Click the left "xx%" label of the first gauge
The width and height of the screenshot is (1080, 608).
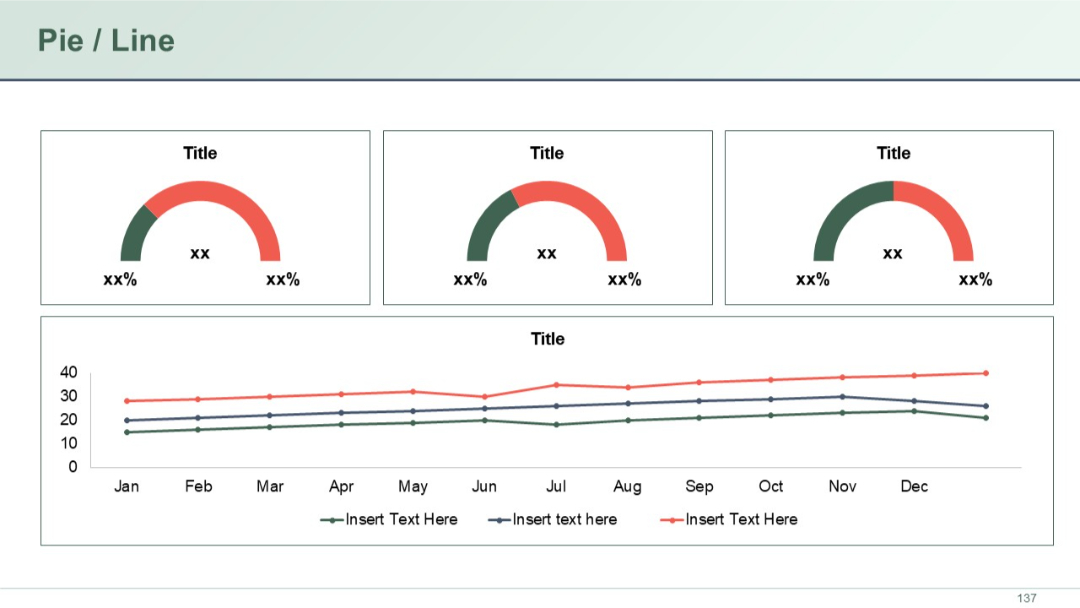point(120,281)
